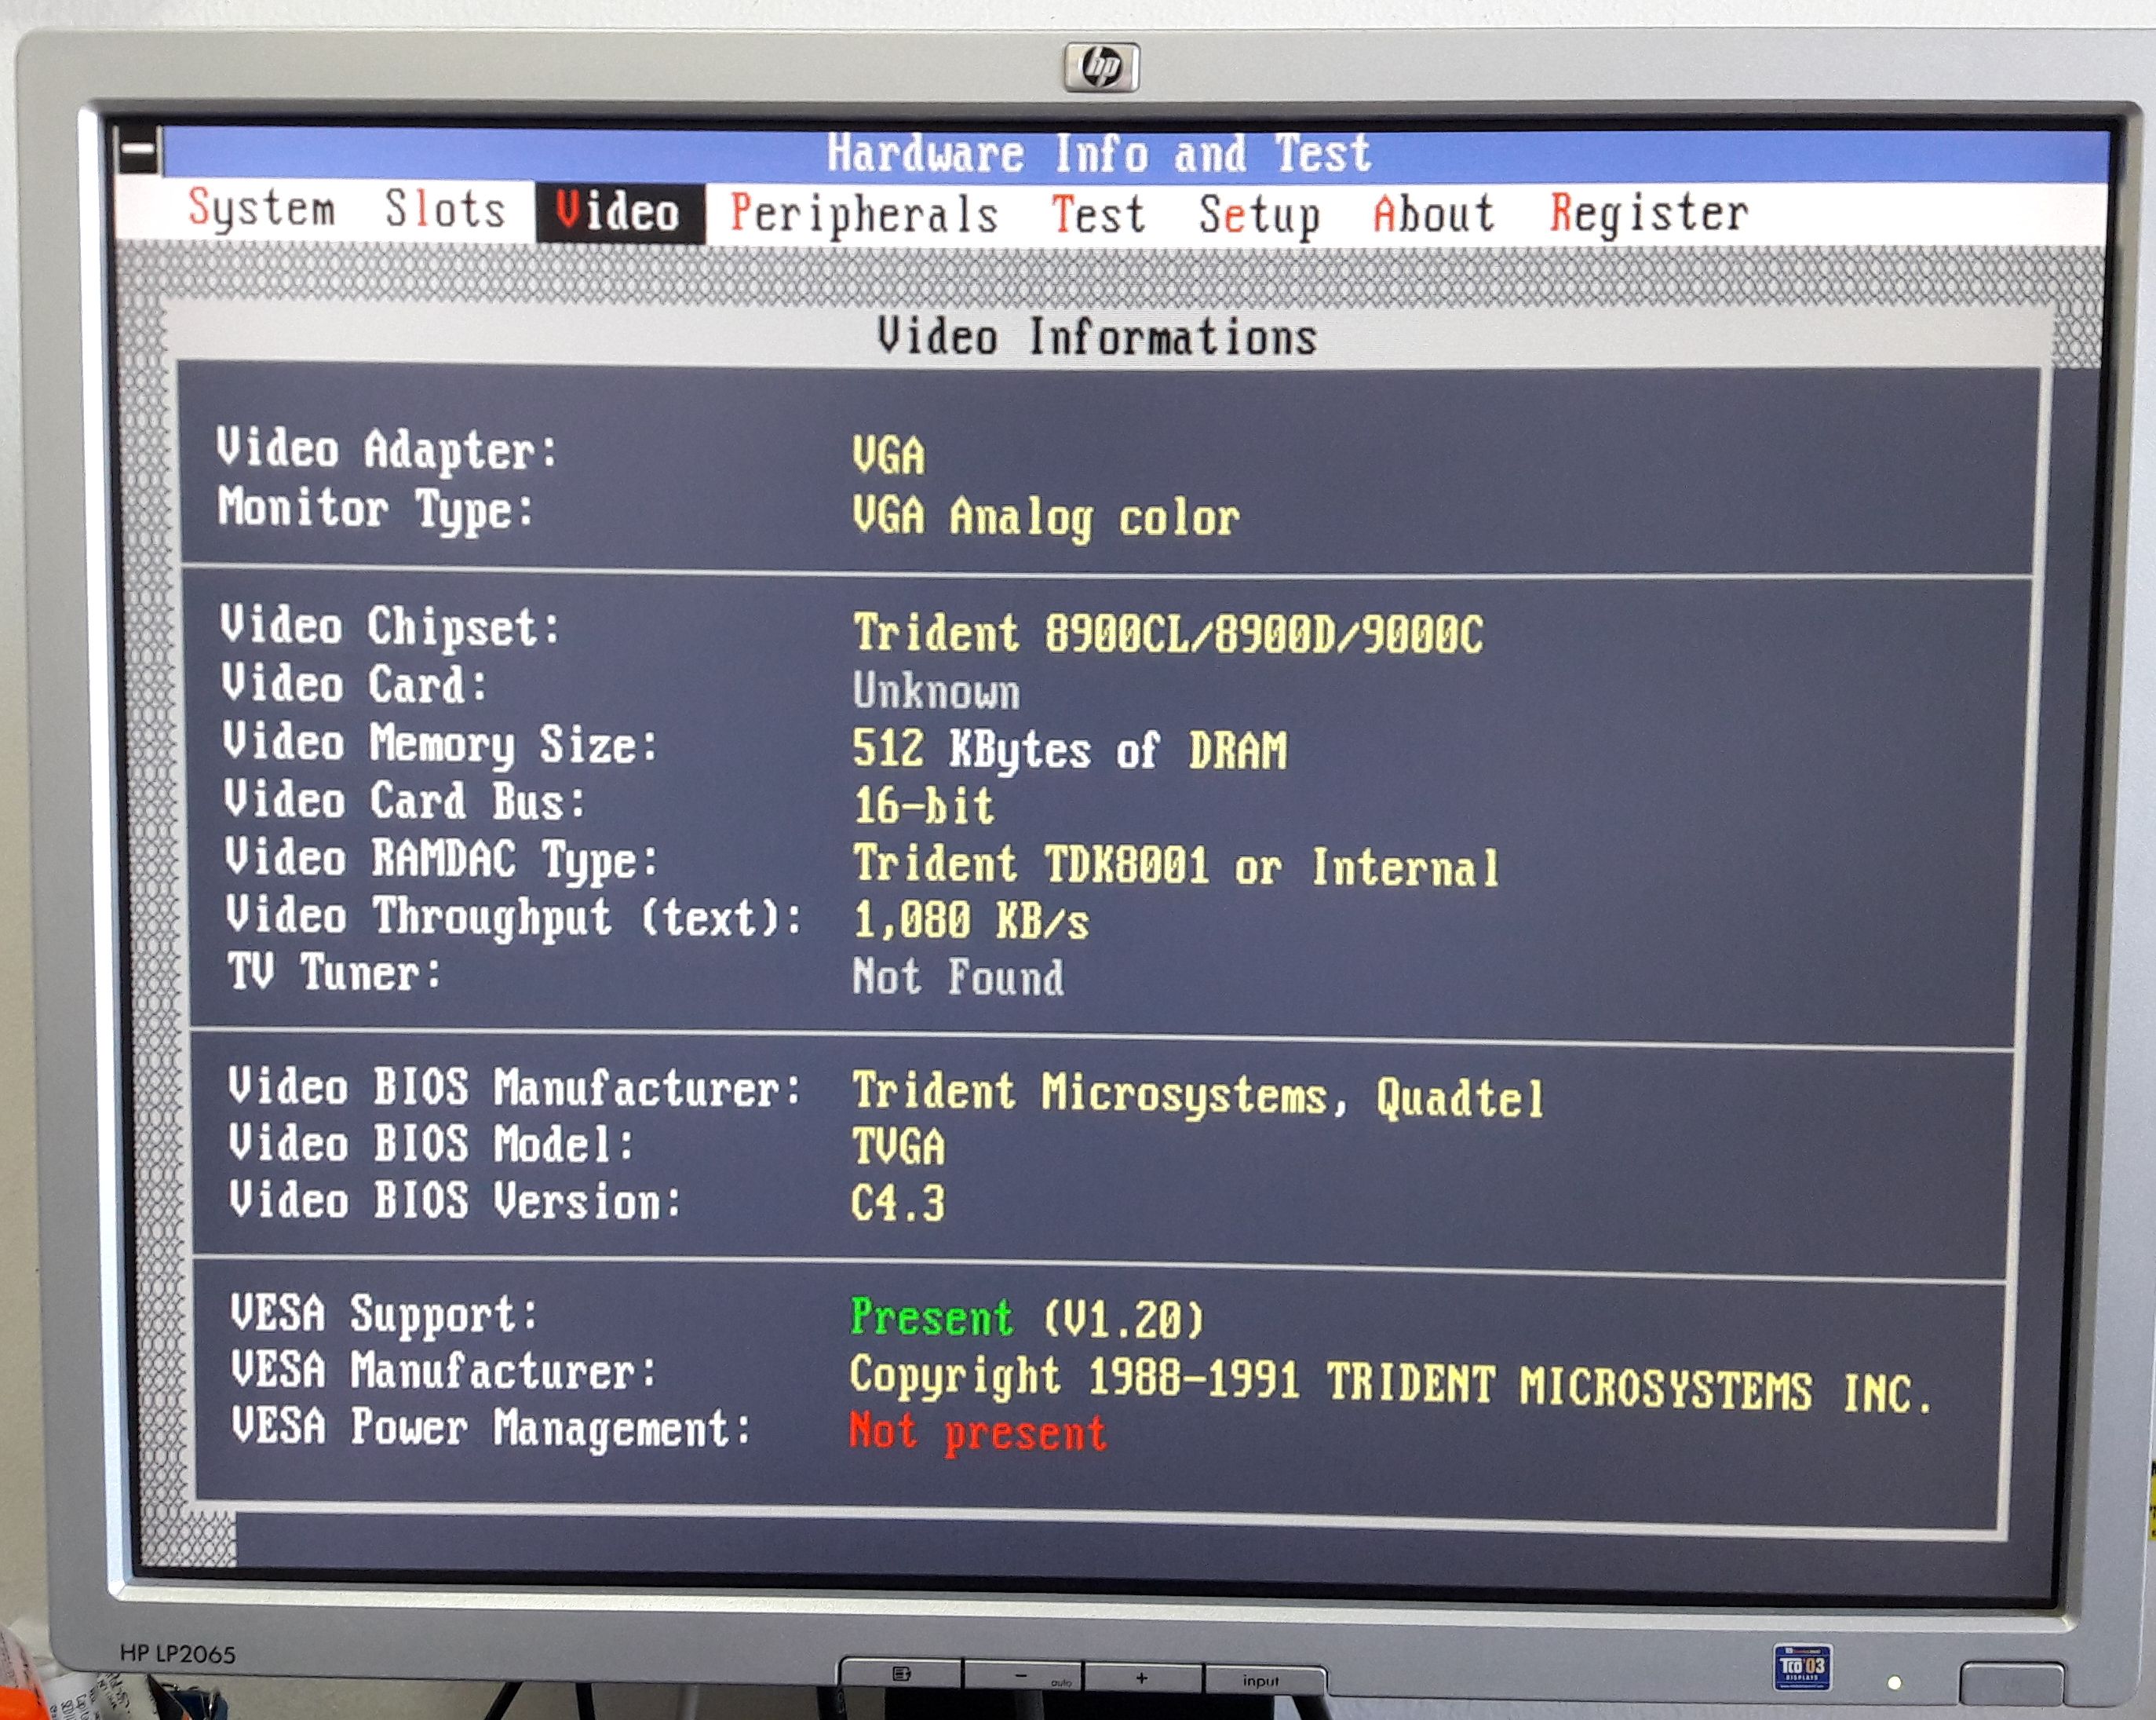2156x1720 pixels.
Task: Open the Register menu
Action: [x=1649, y=213]
